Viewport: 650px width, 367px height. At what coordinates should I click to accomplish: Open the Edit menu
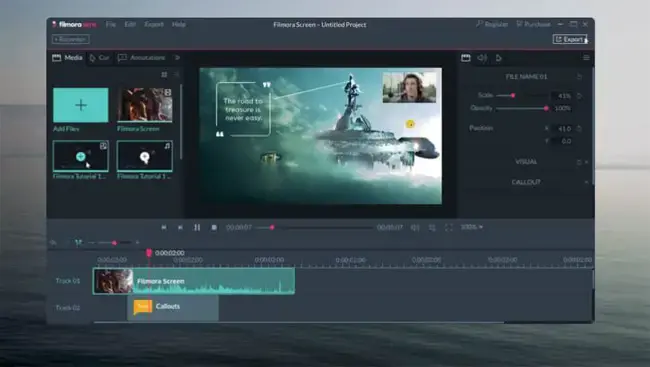pos(130,24)
